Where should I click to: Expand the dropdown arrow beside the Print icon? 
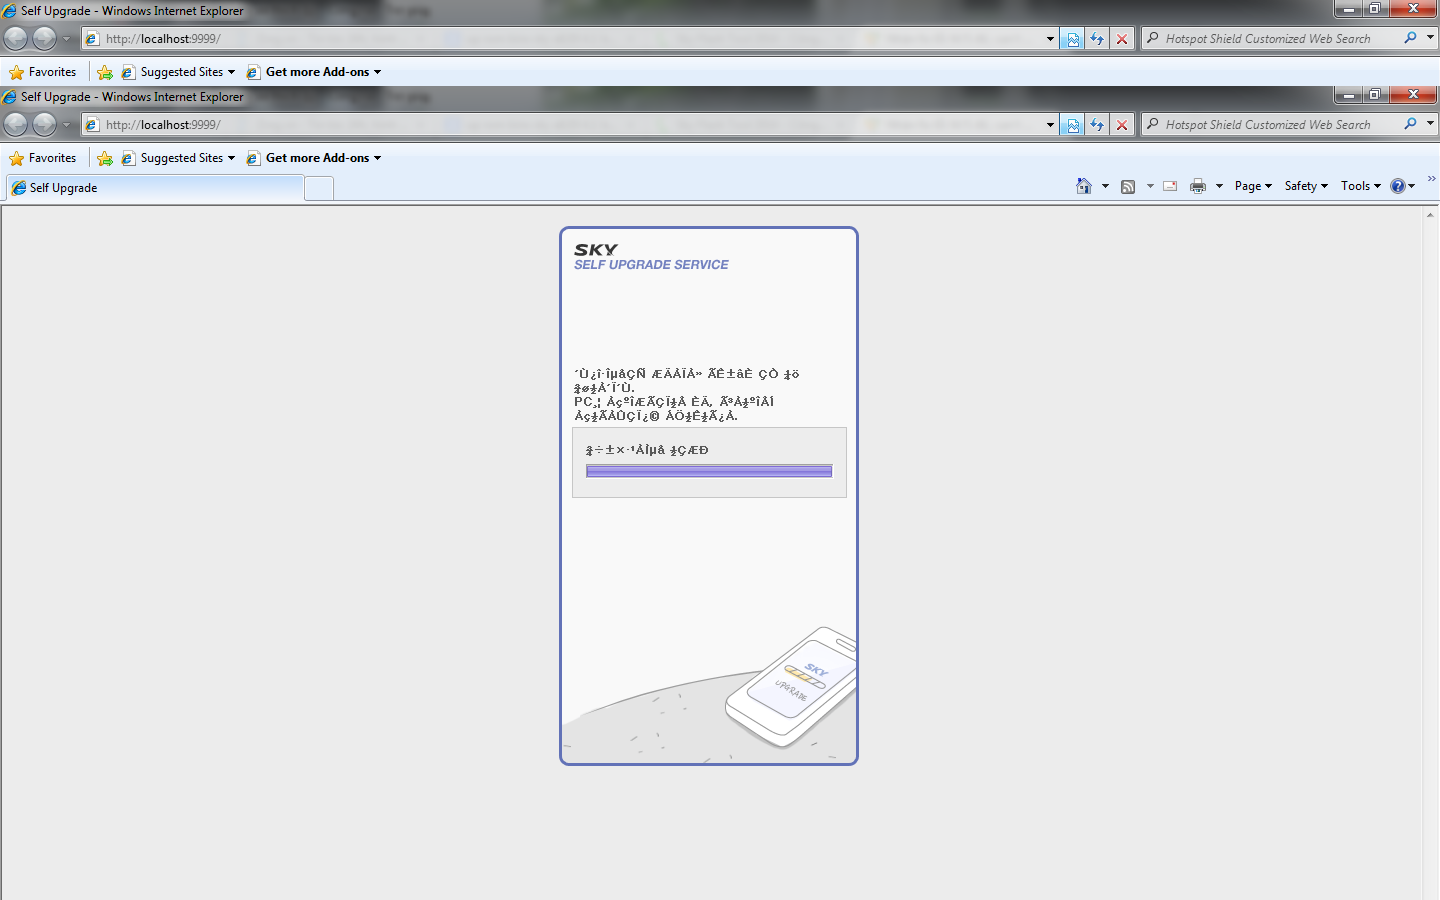click(1219, 186)
